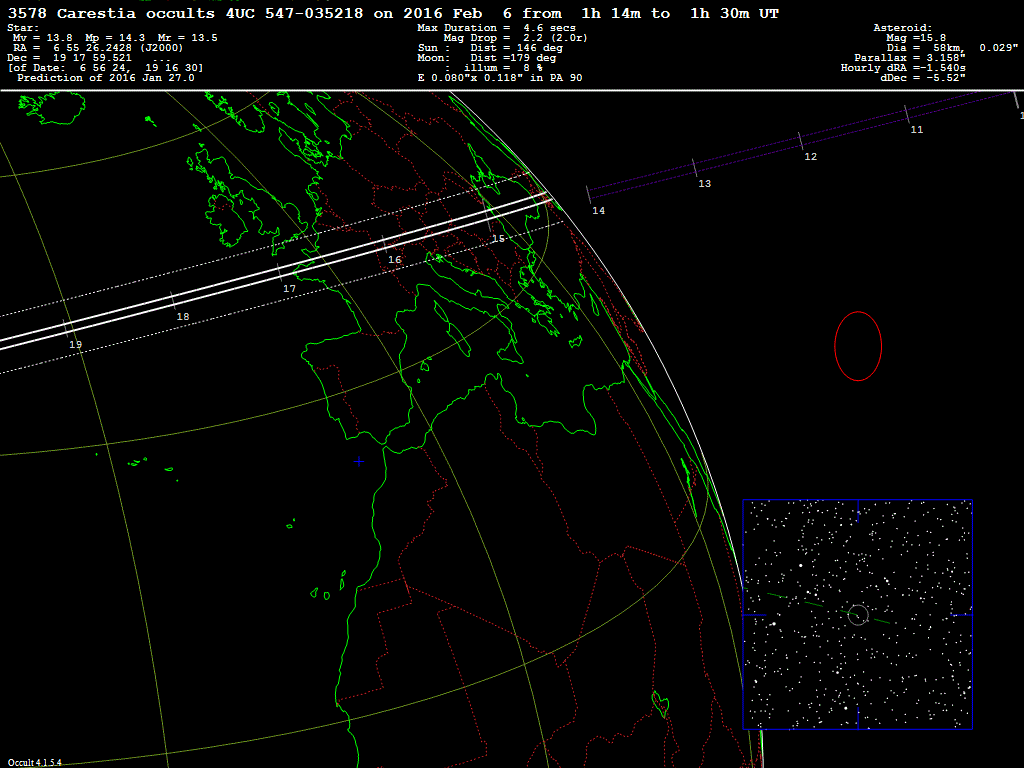Select the 14 minute path marker
1024x768 pixels.
(x=598, y=211)
